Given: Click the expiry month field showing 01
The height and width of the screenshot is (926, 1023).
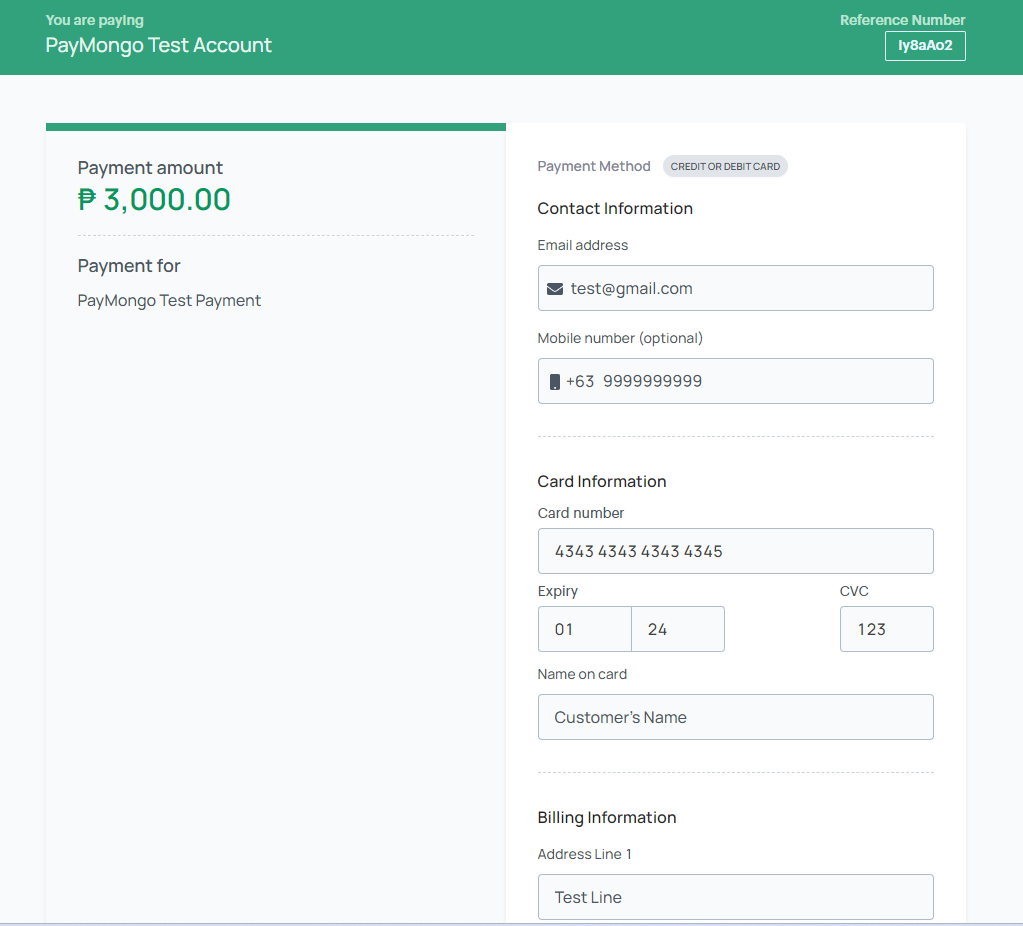Looking at the screenshot, I should point(585,629).
